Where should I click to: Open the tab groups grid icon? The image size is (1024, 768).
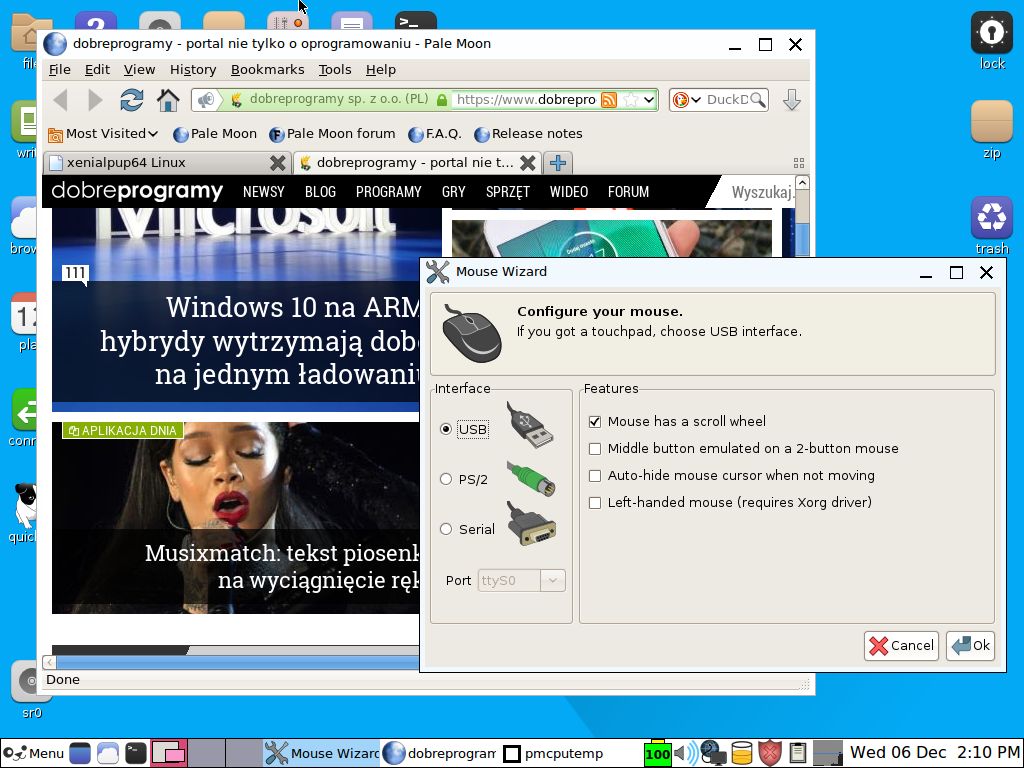[x=799, y=163]
